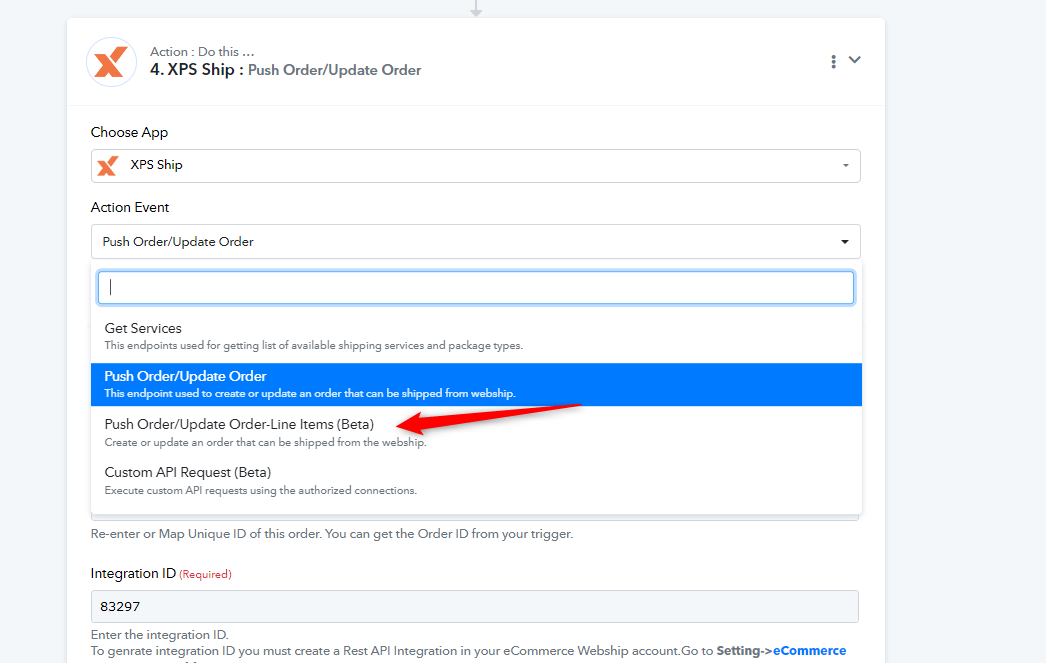Open the three-dot step options menu
This screenshot has width=1046, height=663.
(x=833, y=62)
